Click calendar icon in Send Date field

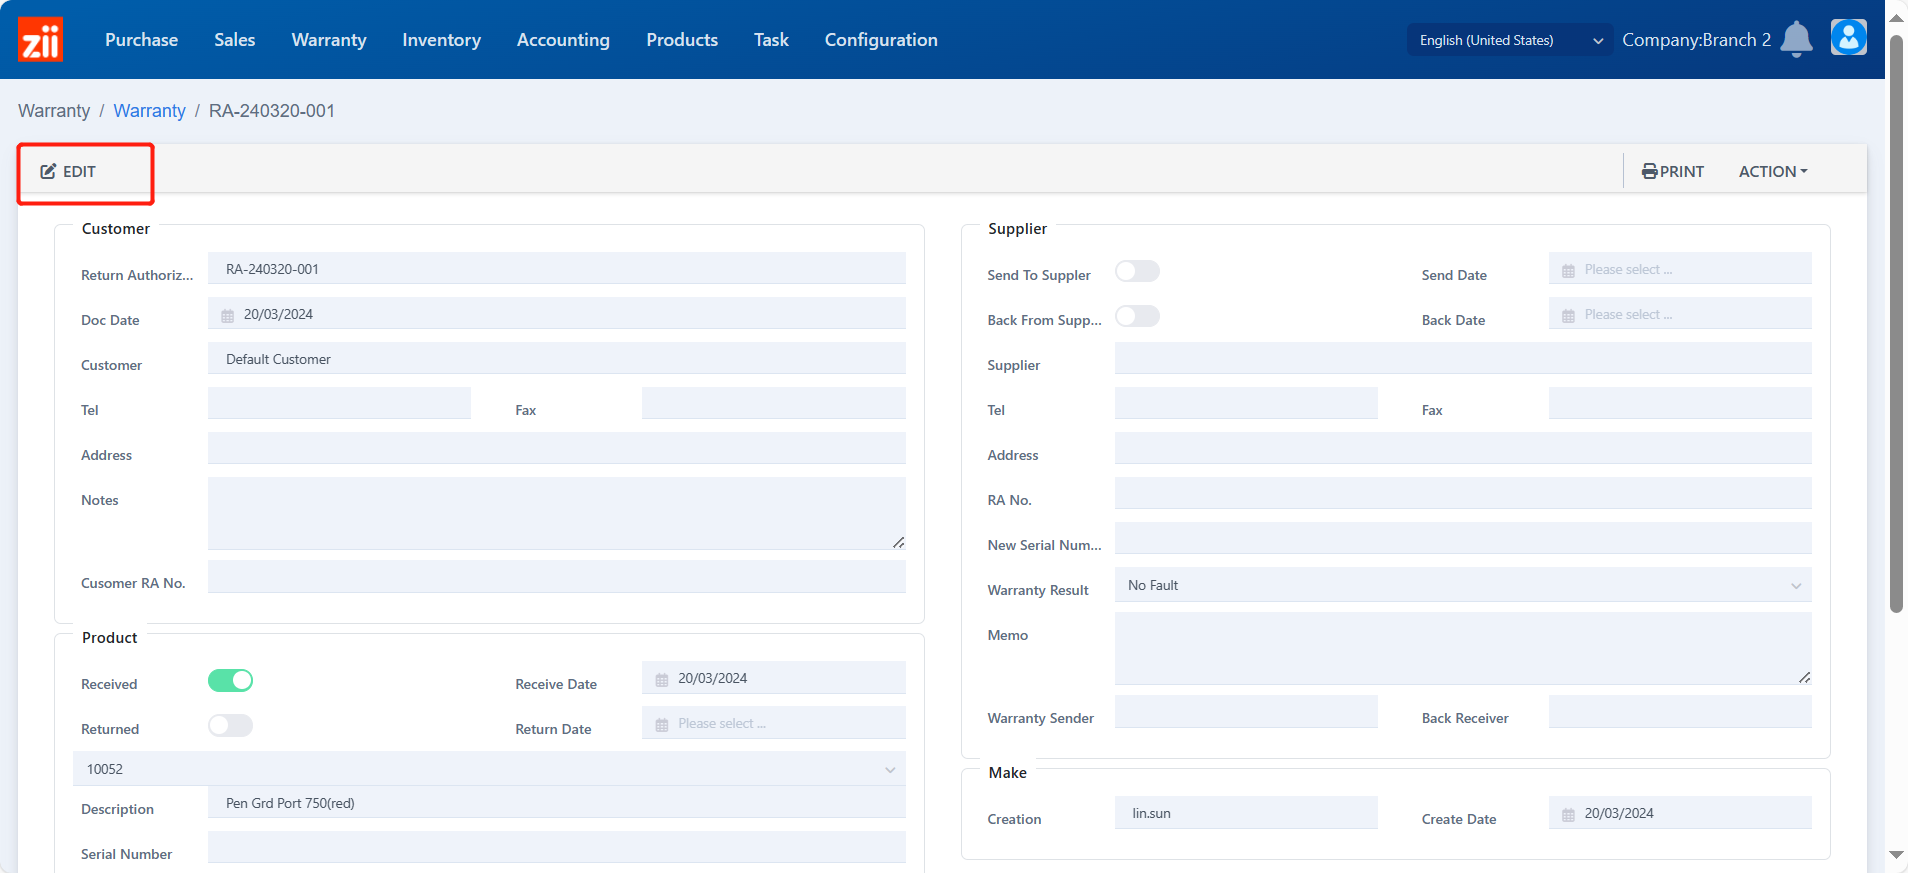tap(1568, 270)
